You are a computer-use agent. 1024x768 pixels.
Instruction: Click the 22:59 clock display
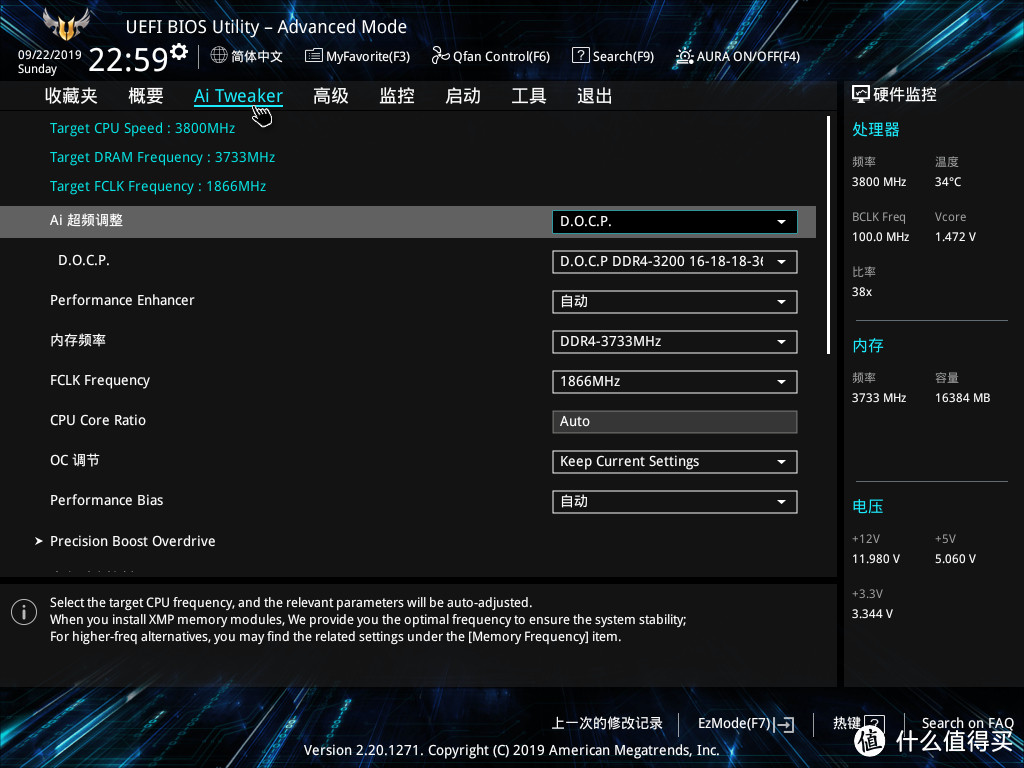click(128, 60)
